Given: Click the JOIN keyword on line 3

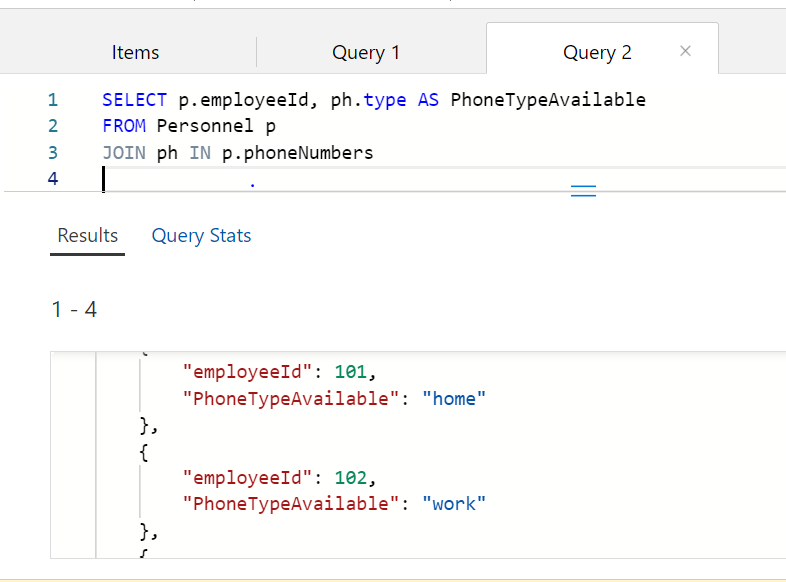Looking at the screenshot, I should (124, 153).
